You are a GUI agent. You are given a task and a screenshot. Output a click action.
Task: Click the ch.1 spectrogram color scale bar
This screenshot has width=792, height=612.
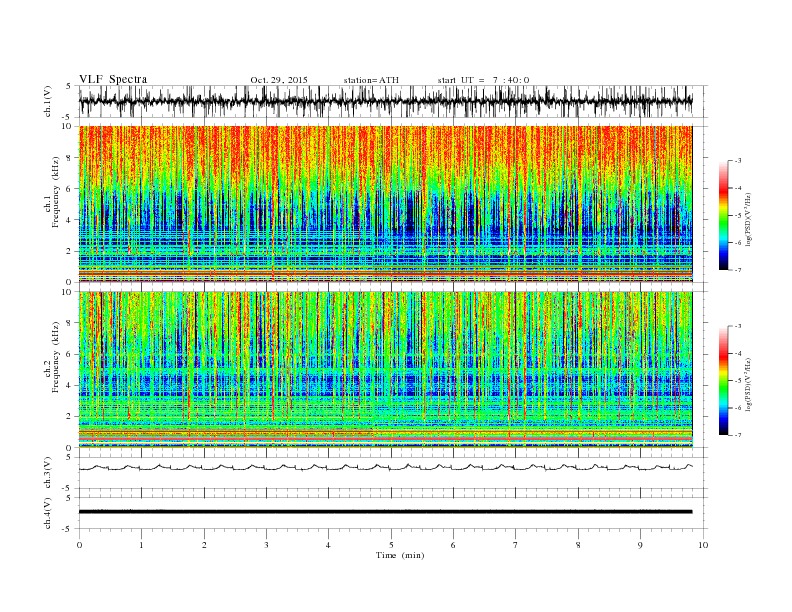pyautogui.click(x=724, y=215)
